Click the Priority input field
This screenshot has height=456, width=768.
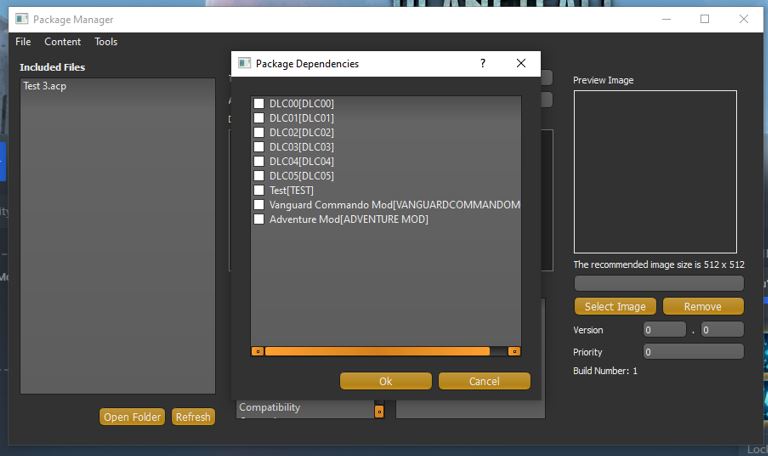693,352
